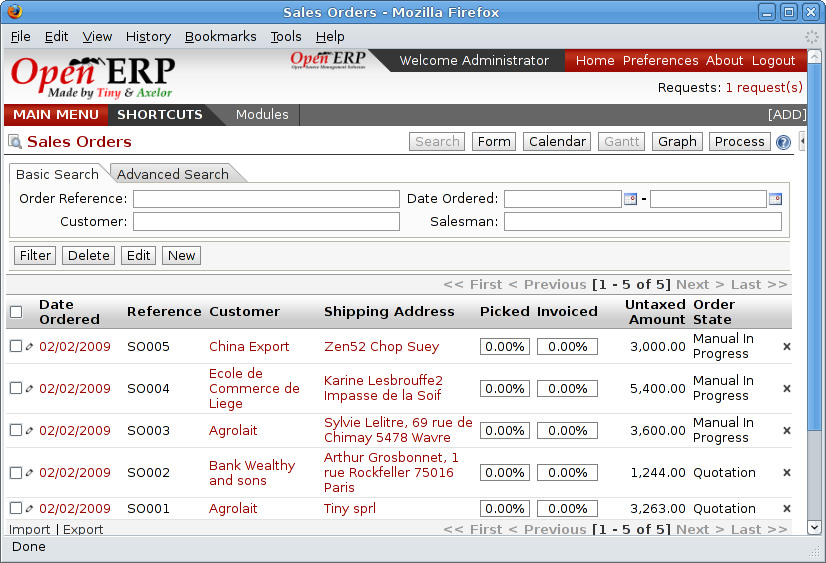Click the edit pencil for order SO004
The width and height of the screenshot is (826, 563).
(x=30, y=389)
